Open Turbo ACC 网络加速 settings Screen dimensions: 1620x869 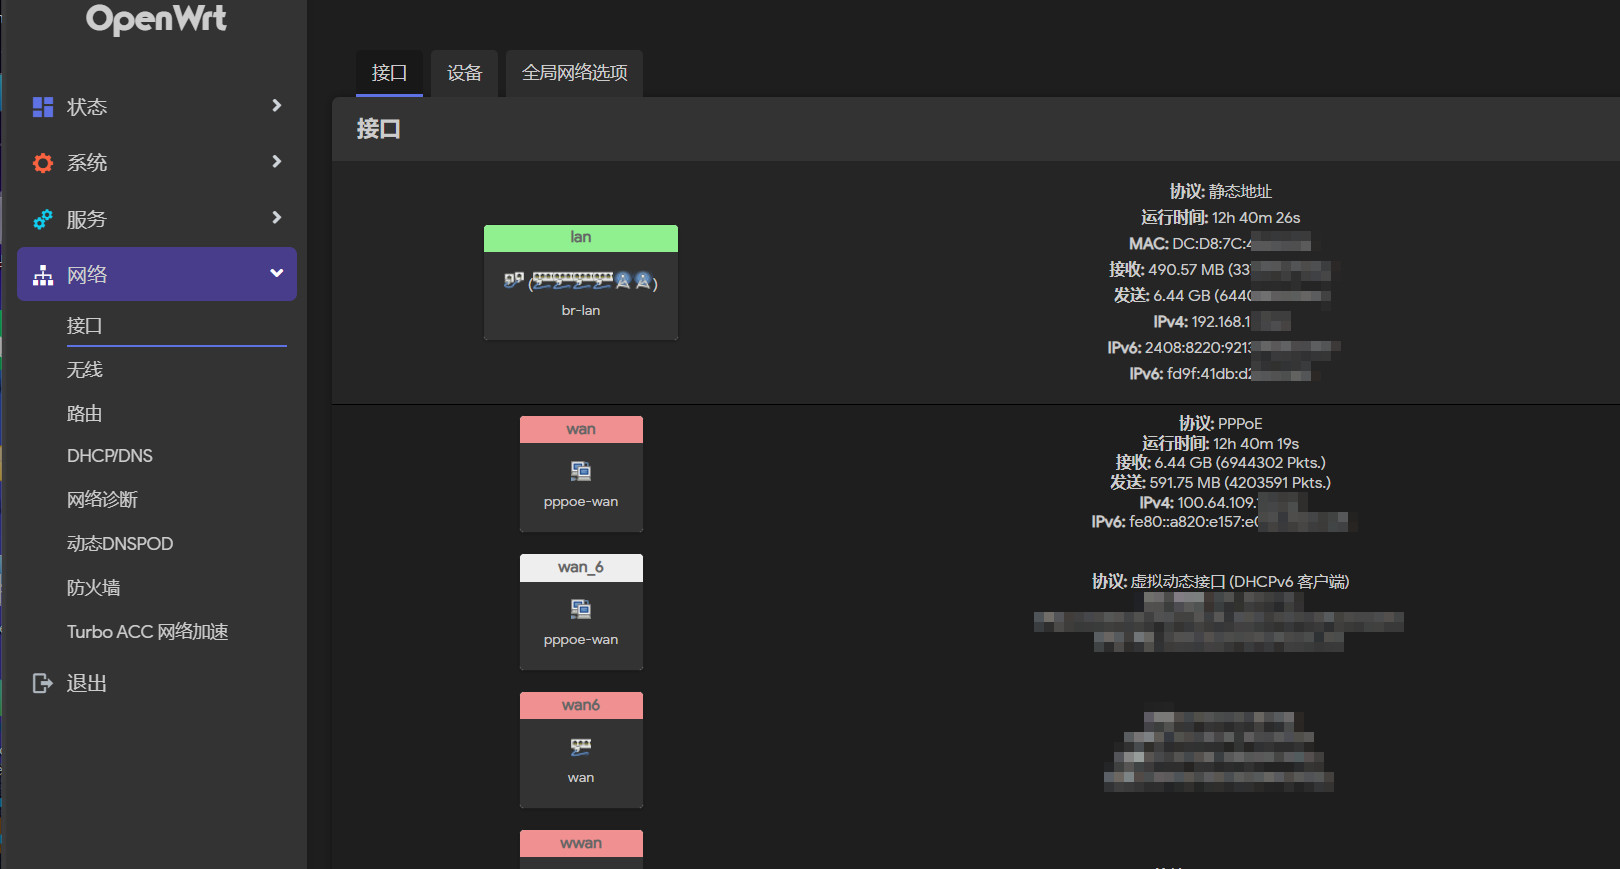click(148, 632)
